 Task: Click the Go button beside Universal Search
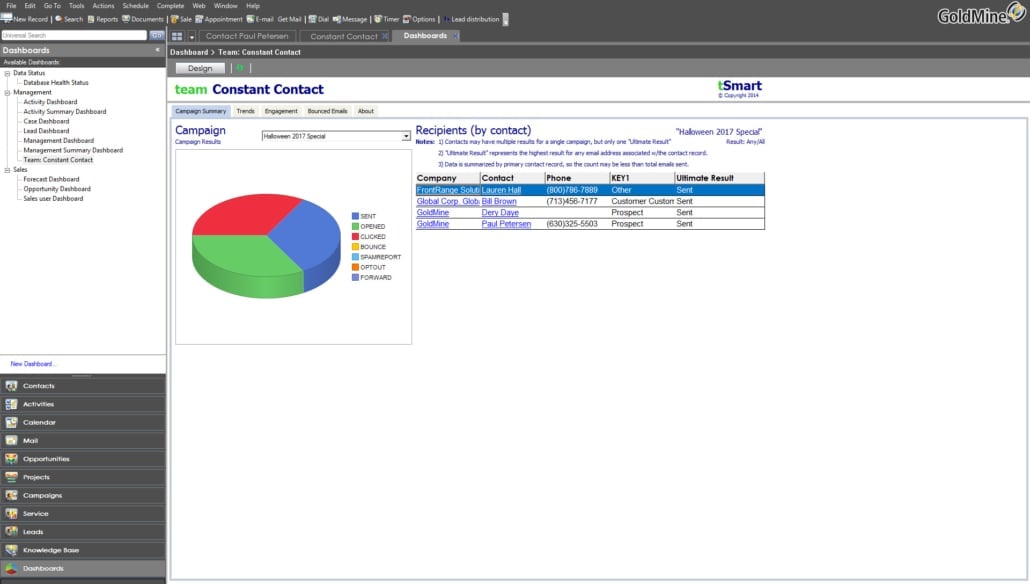156,35
